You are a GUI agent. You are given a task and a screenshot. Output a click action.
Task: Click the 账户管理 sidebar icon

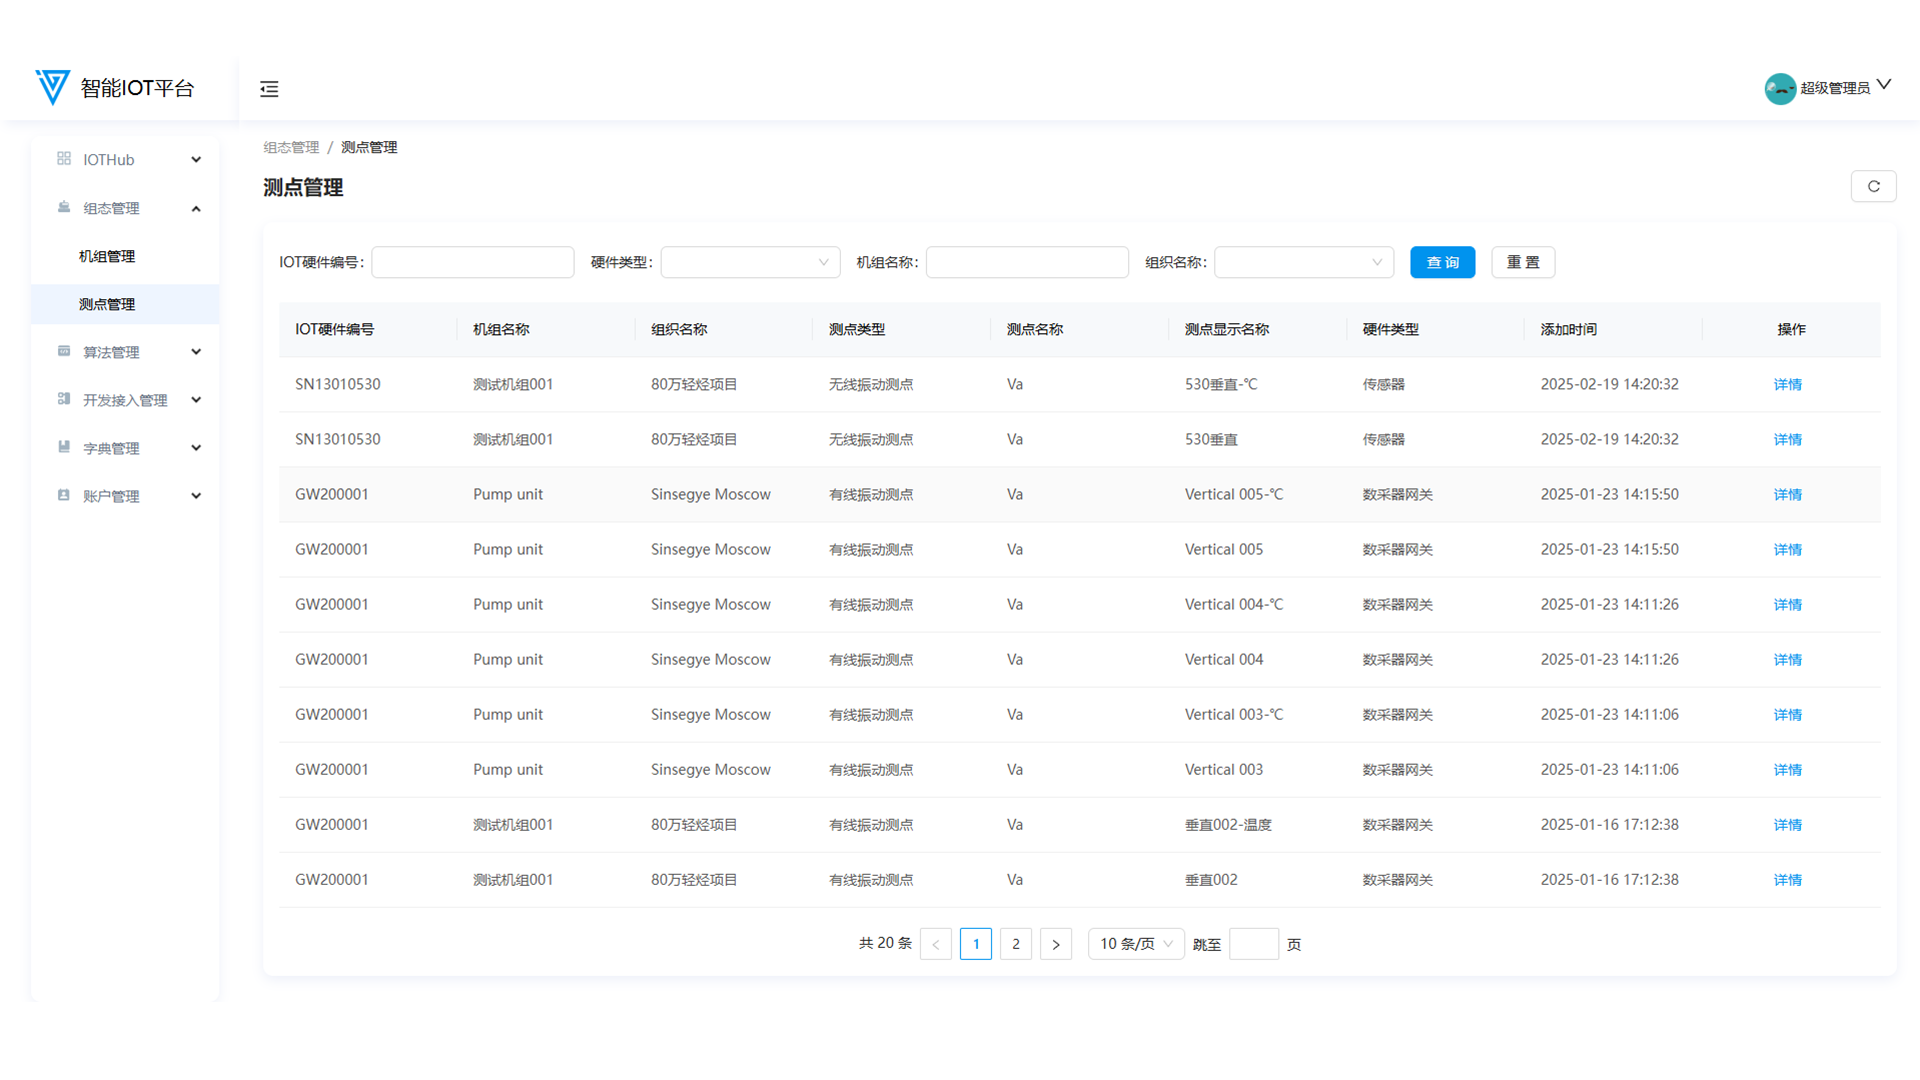[x=64, y=495]
